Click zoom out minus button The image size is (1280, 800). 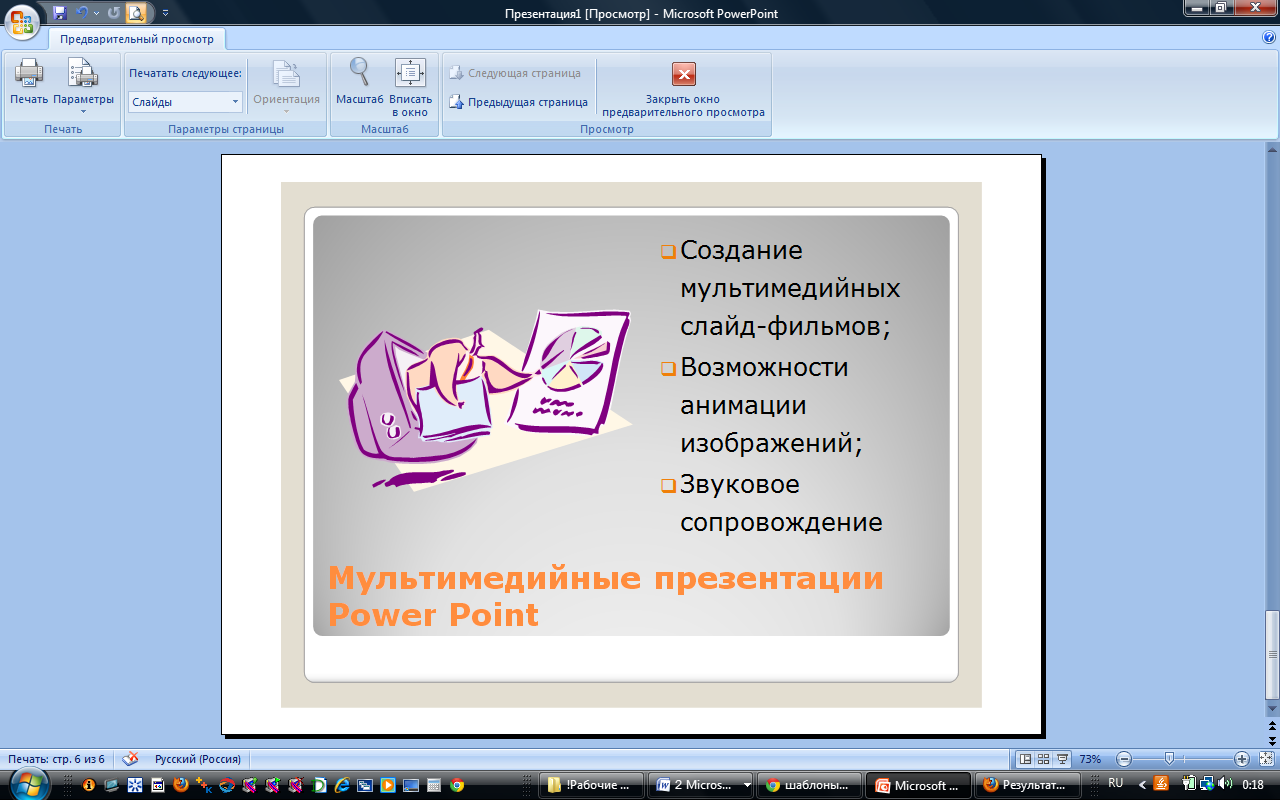pyautogui.click(x=1124, y=759)
